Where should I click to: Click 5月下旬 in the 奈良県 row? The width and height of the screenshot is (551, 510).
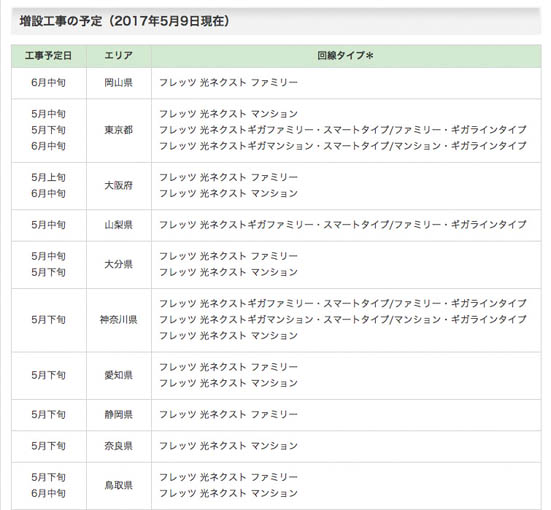tap(48, 446)
